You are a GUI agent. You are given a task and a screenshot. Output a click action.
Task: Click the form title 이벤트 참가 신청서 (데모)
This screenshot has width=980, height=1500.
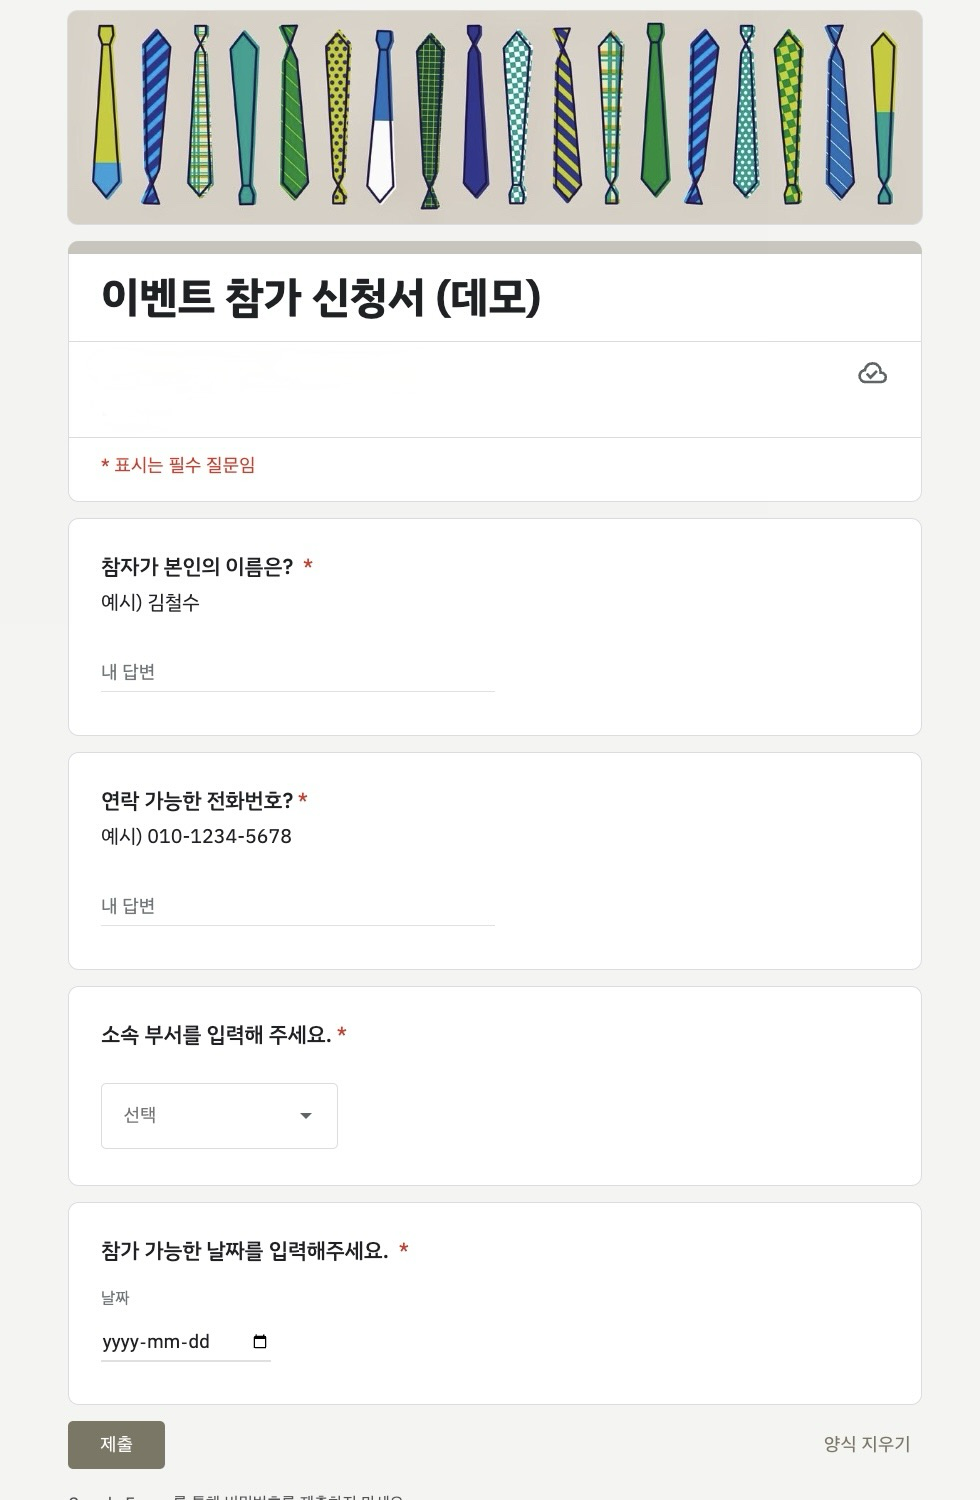click(321, 297)
